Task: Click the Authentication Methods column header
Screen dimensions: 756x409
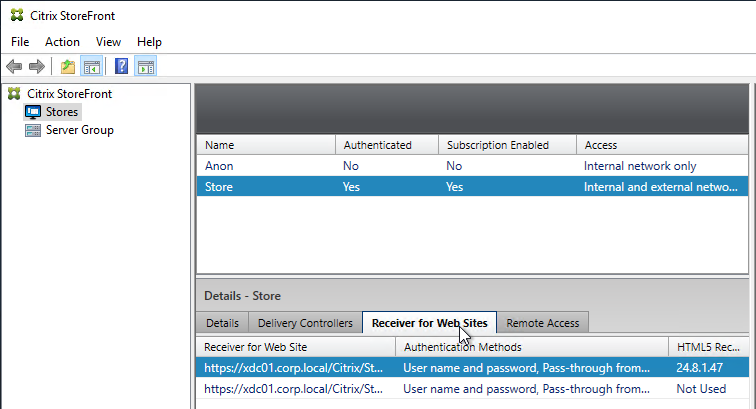Action: coord(462,347)
